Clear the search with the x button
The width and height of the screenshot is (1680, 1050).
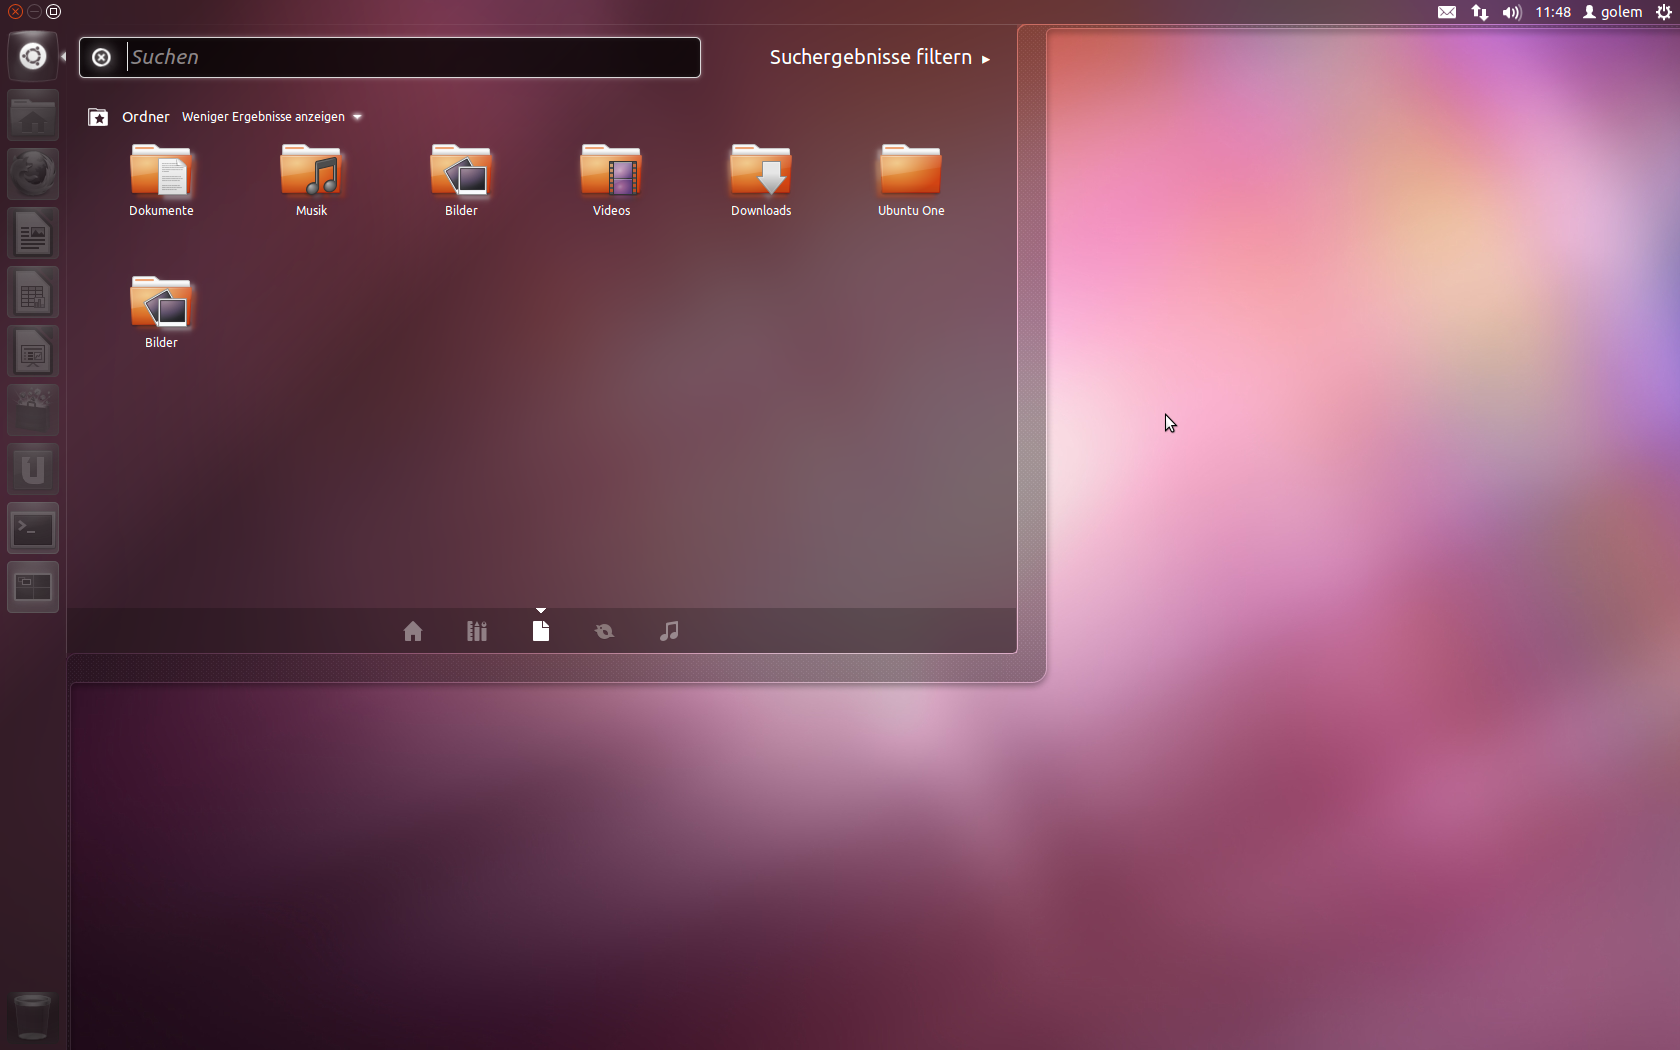pos(101,57)
